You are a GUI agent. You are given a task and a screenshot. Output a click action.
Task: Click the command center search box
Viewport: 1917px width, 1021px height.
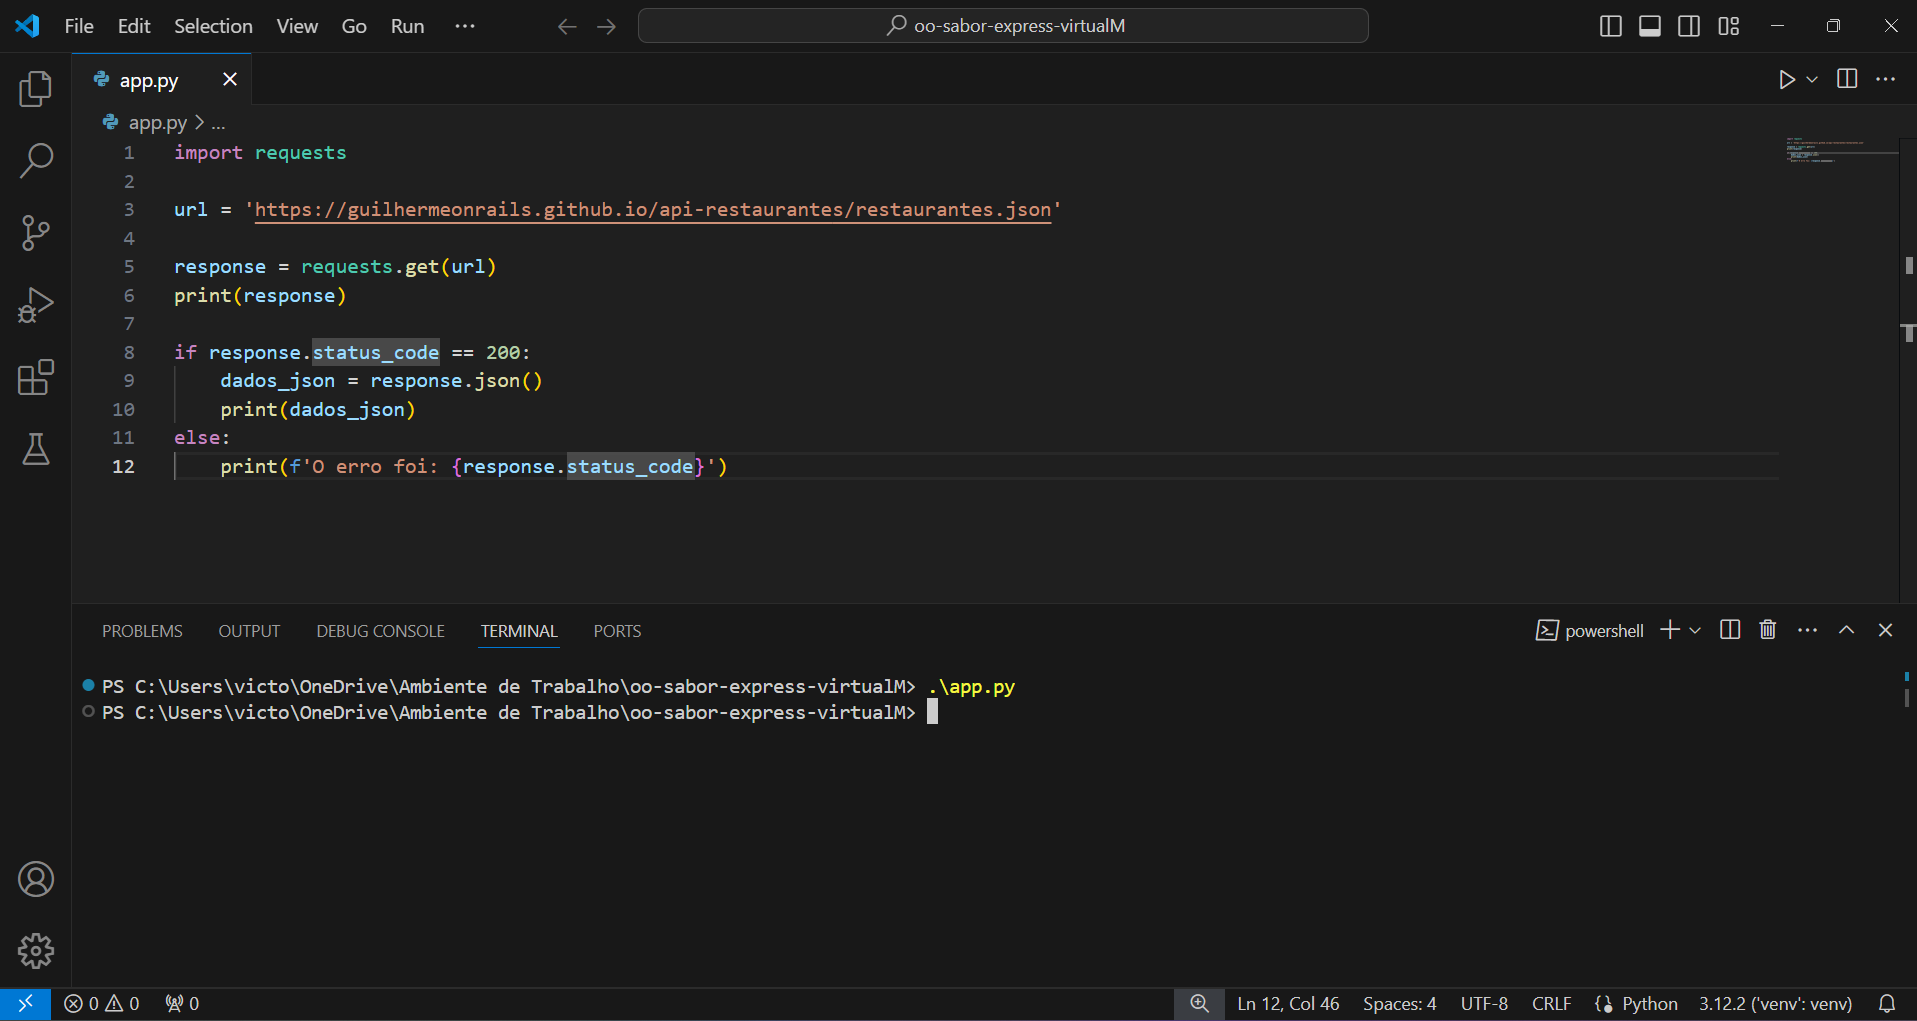tap(1003, 26)
